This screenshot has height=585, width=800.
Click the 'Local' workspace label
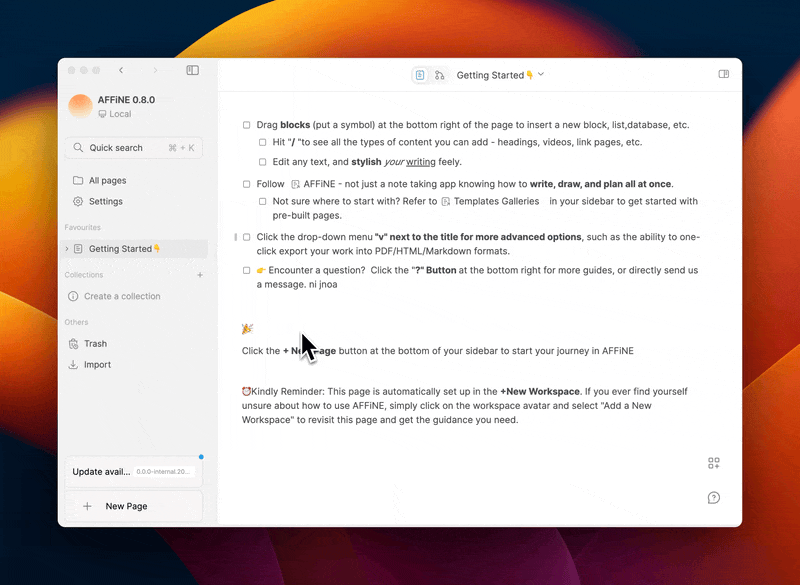(x=120, y=114)
